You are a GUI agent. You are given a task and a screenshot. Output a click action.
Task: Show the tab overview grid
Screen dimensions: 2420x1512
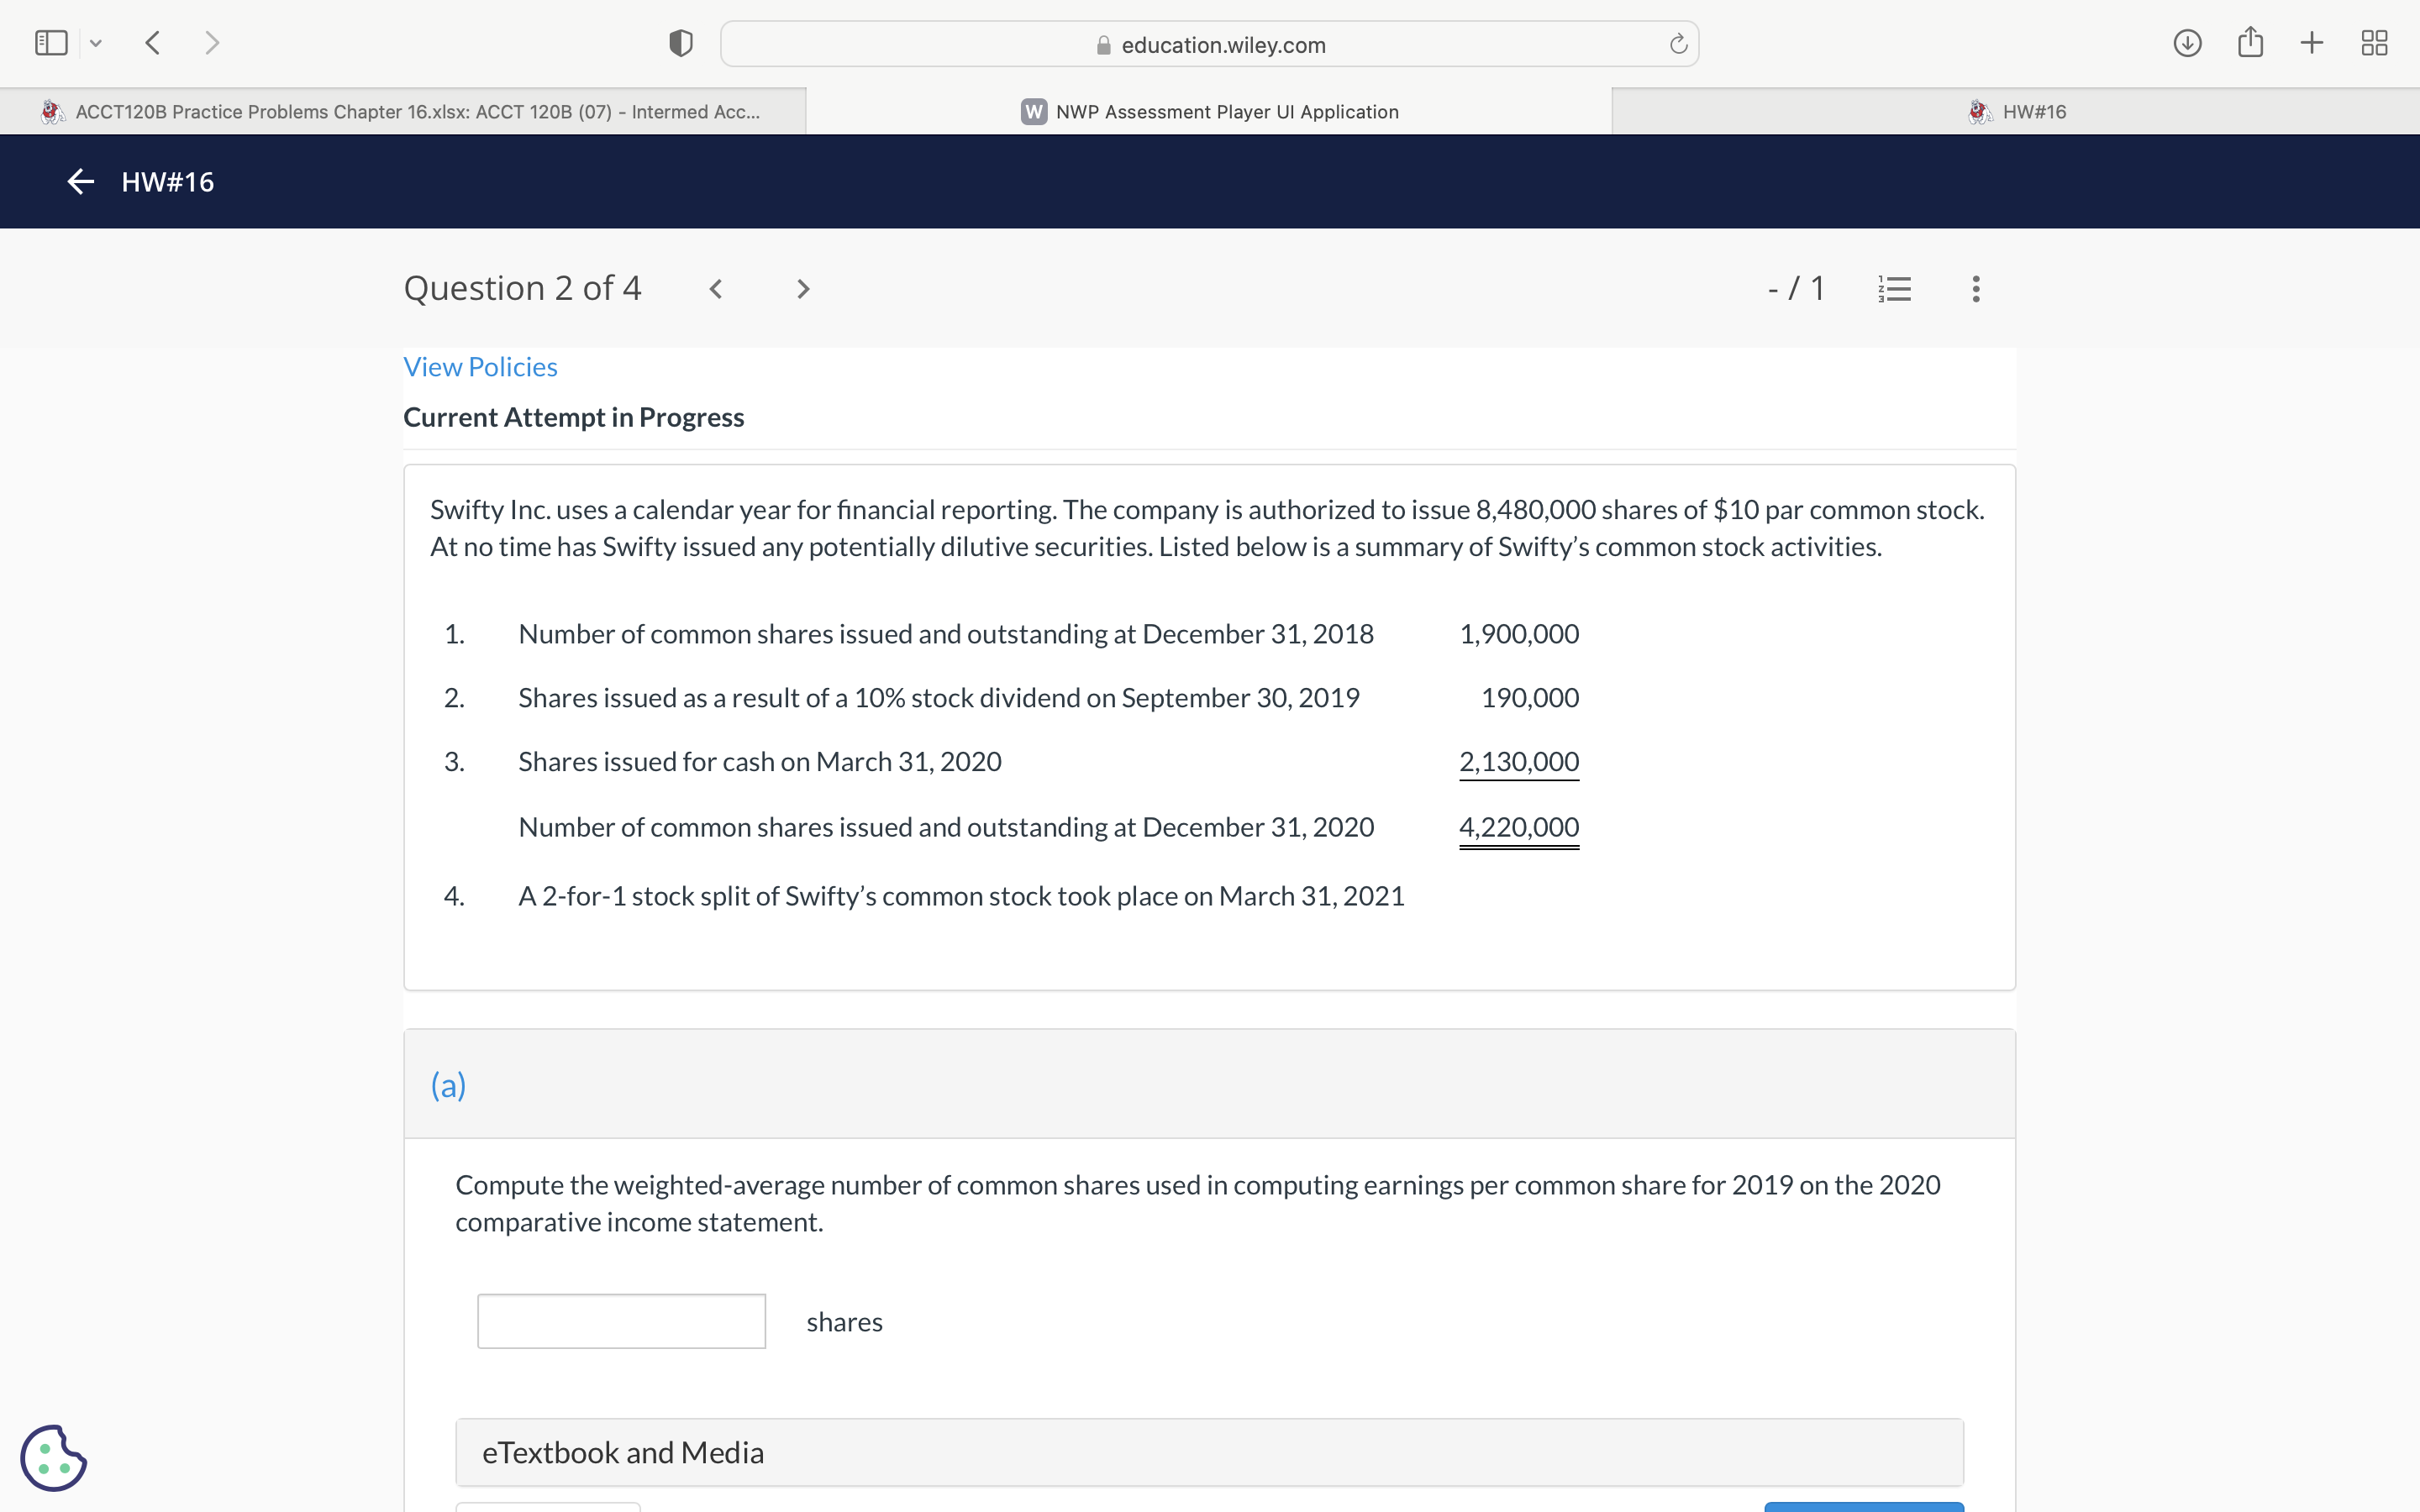(x=2374, y=43)
